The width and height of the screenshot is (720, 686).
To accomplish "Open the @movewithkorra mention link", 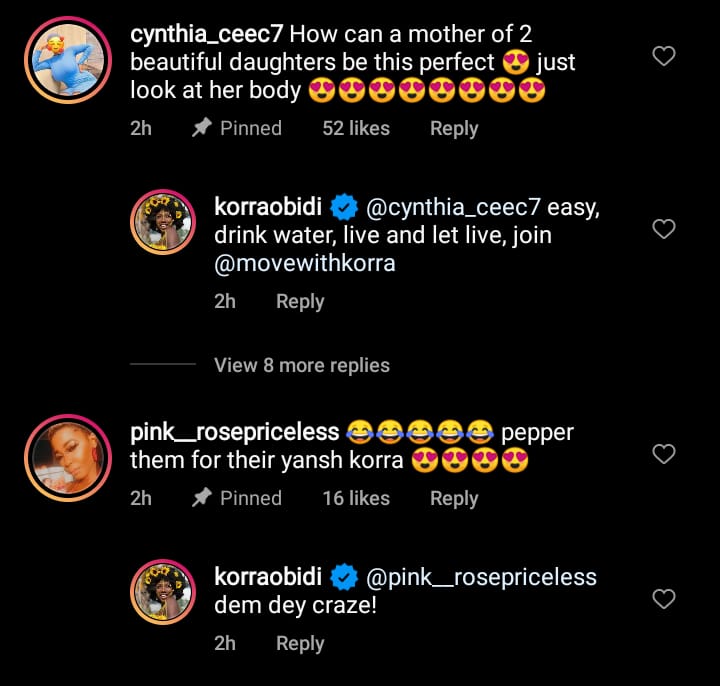I will 304,264.
